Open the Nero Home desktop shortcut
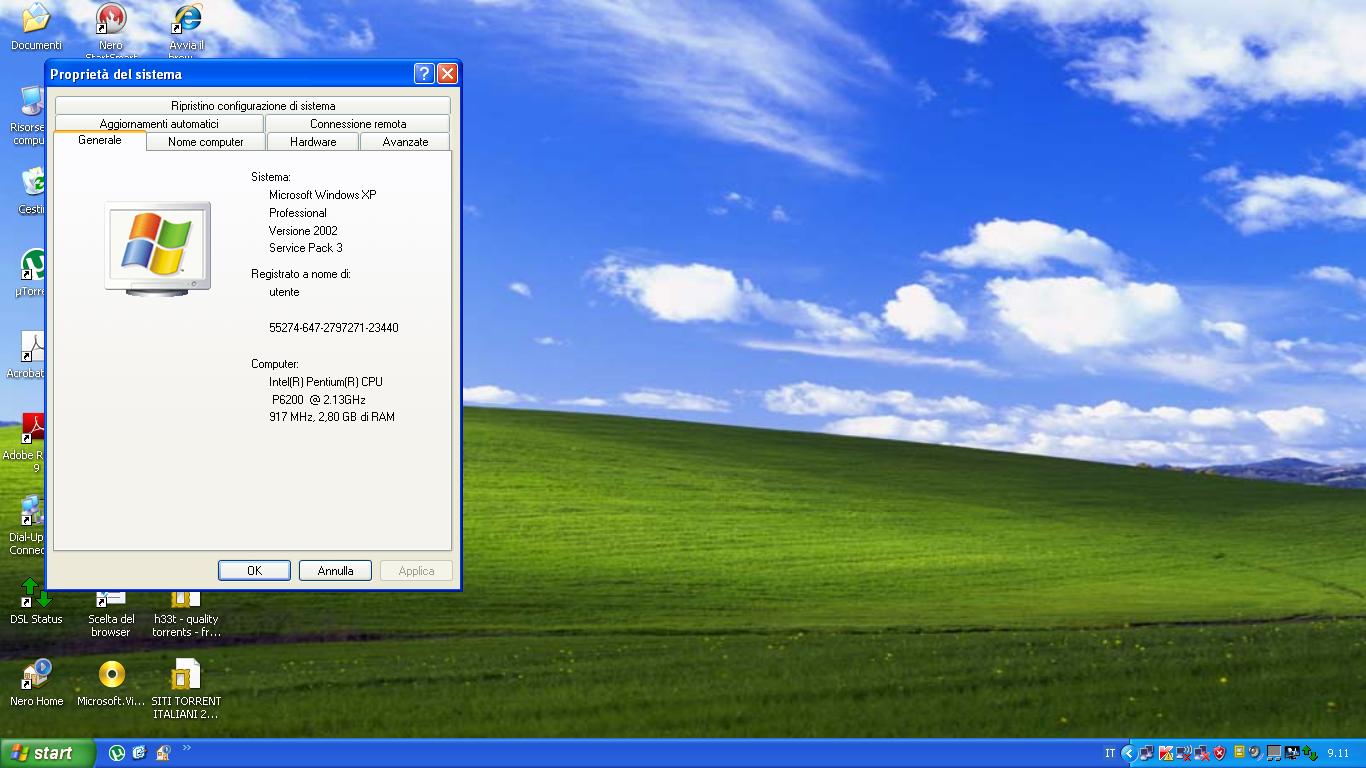 (x=36, y=684)
